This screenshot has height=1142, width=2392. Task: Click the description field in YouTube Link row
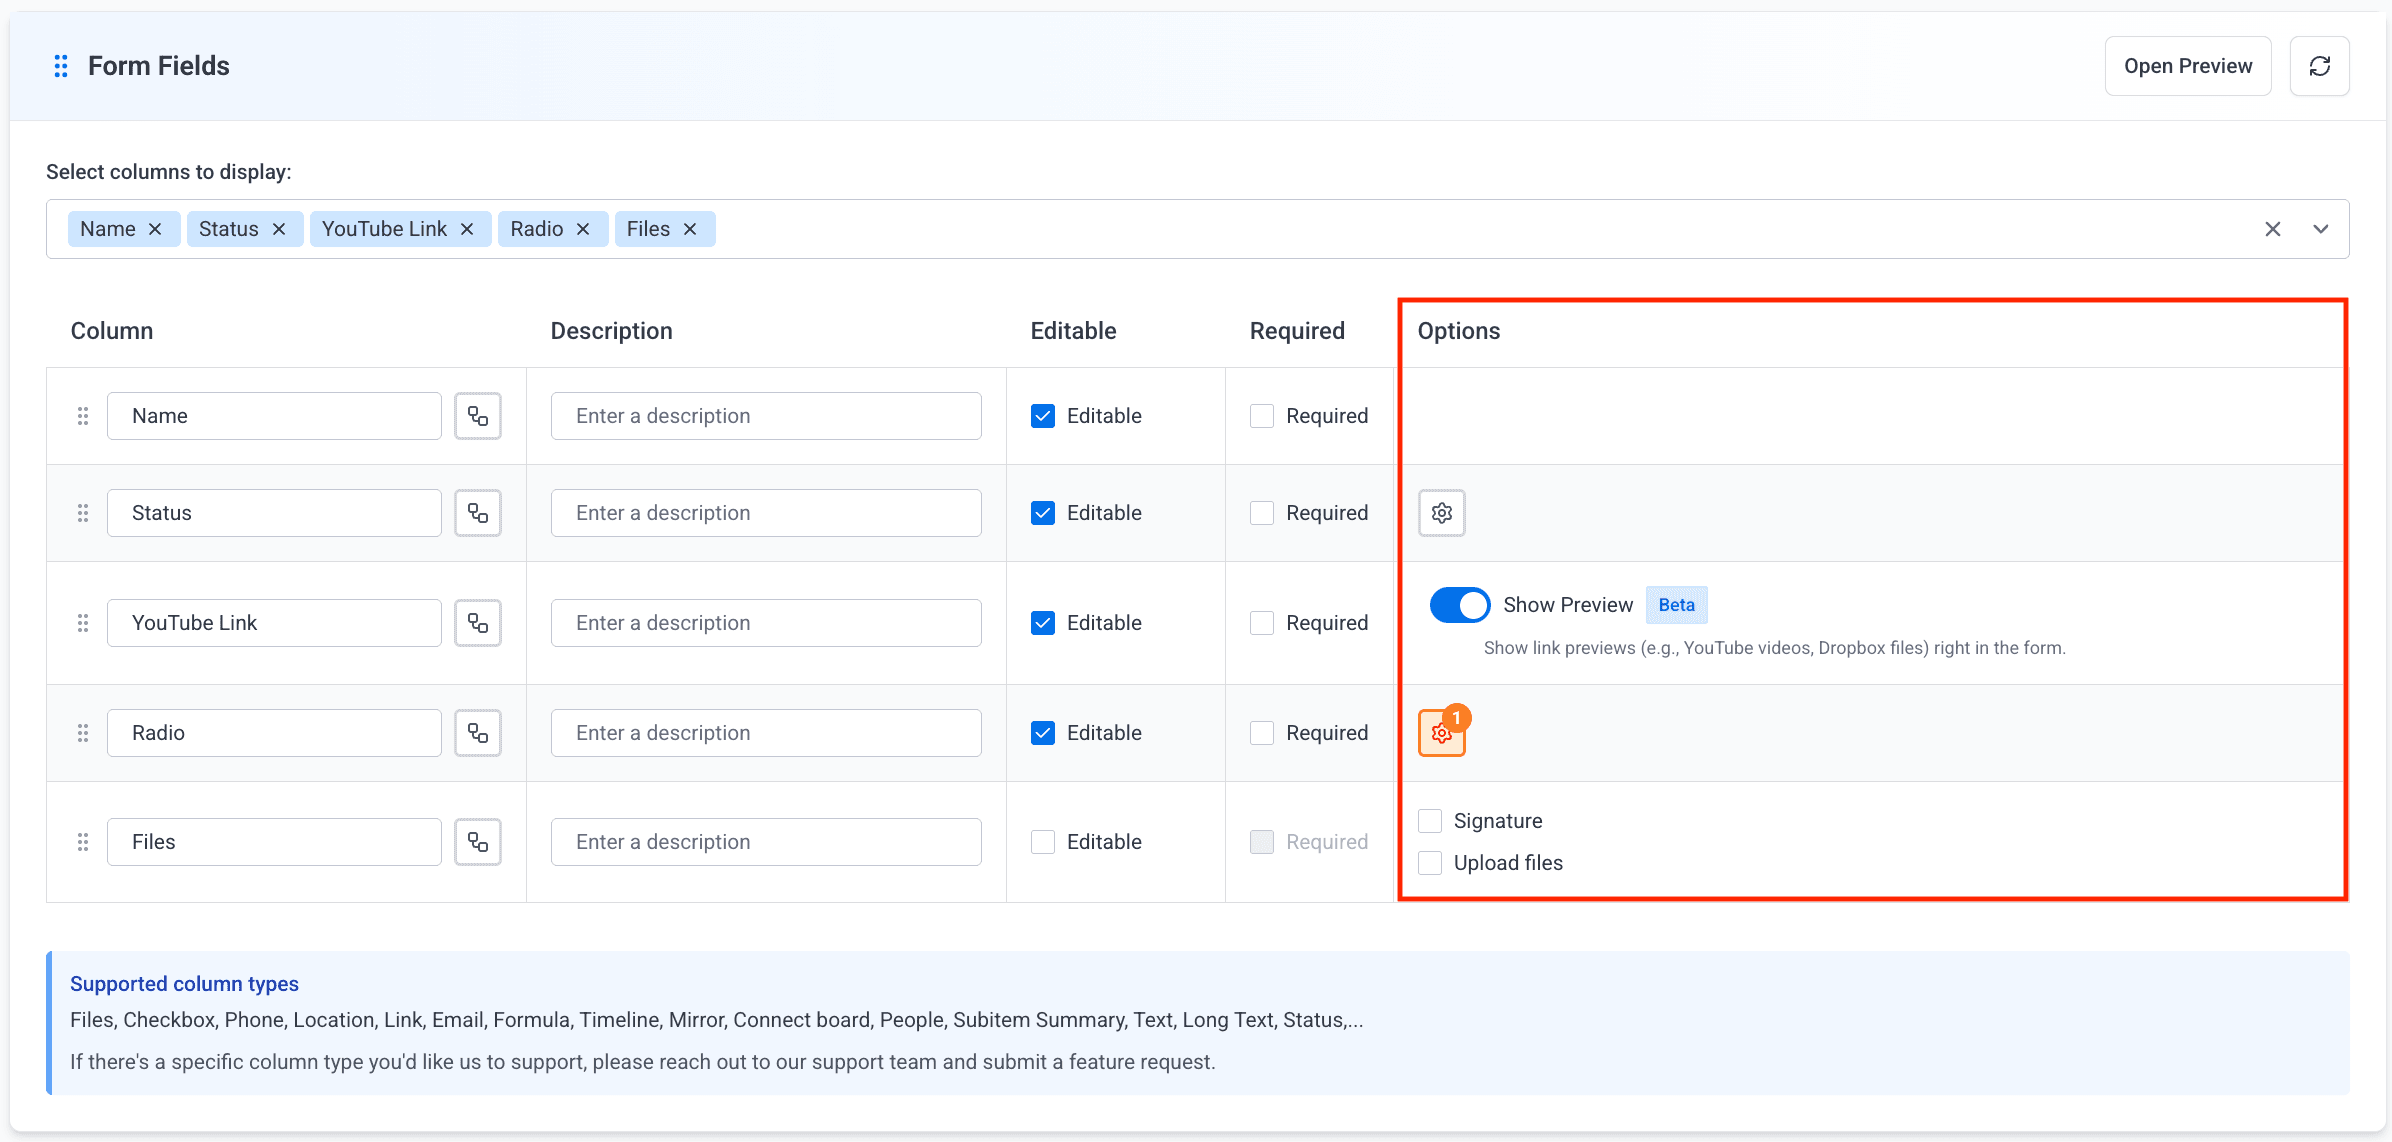[x=766, y=623]
